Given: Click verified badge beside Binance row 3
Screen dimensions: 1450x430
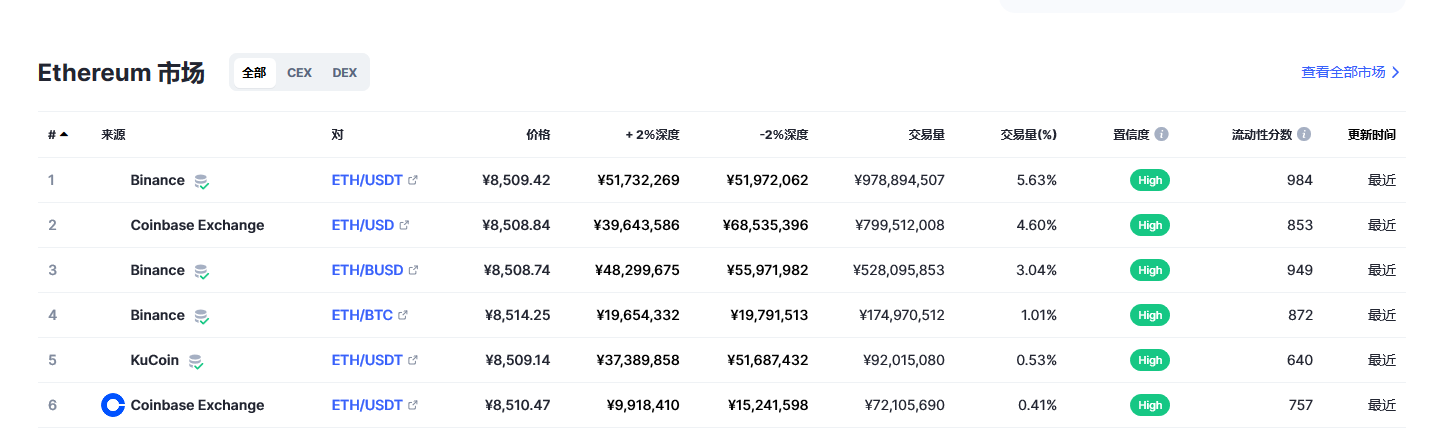Looking at the screenshot, I should pos(202,271).
